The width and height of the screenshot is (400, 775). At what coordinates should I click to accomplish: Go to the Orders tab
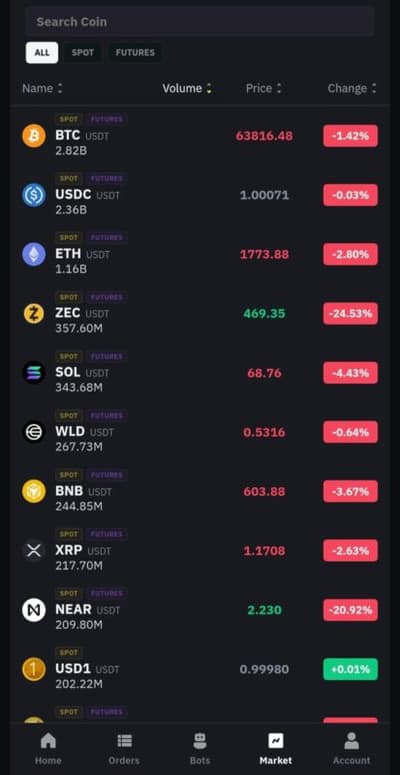coord(124,748)
